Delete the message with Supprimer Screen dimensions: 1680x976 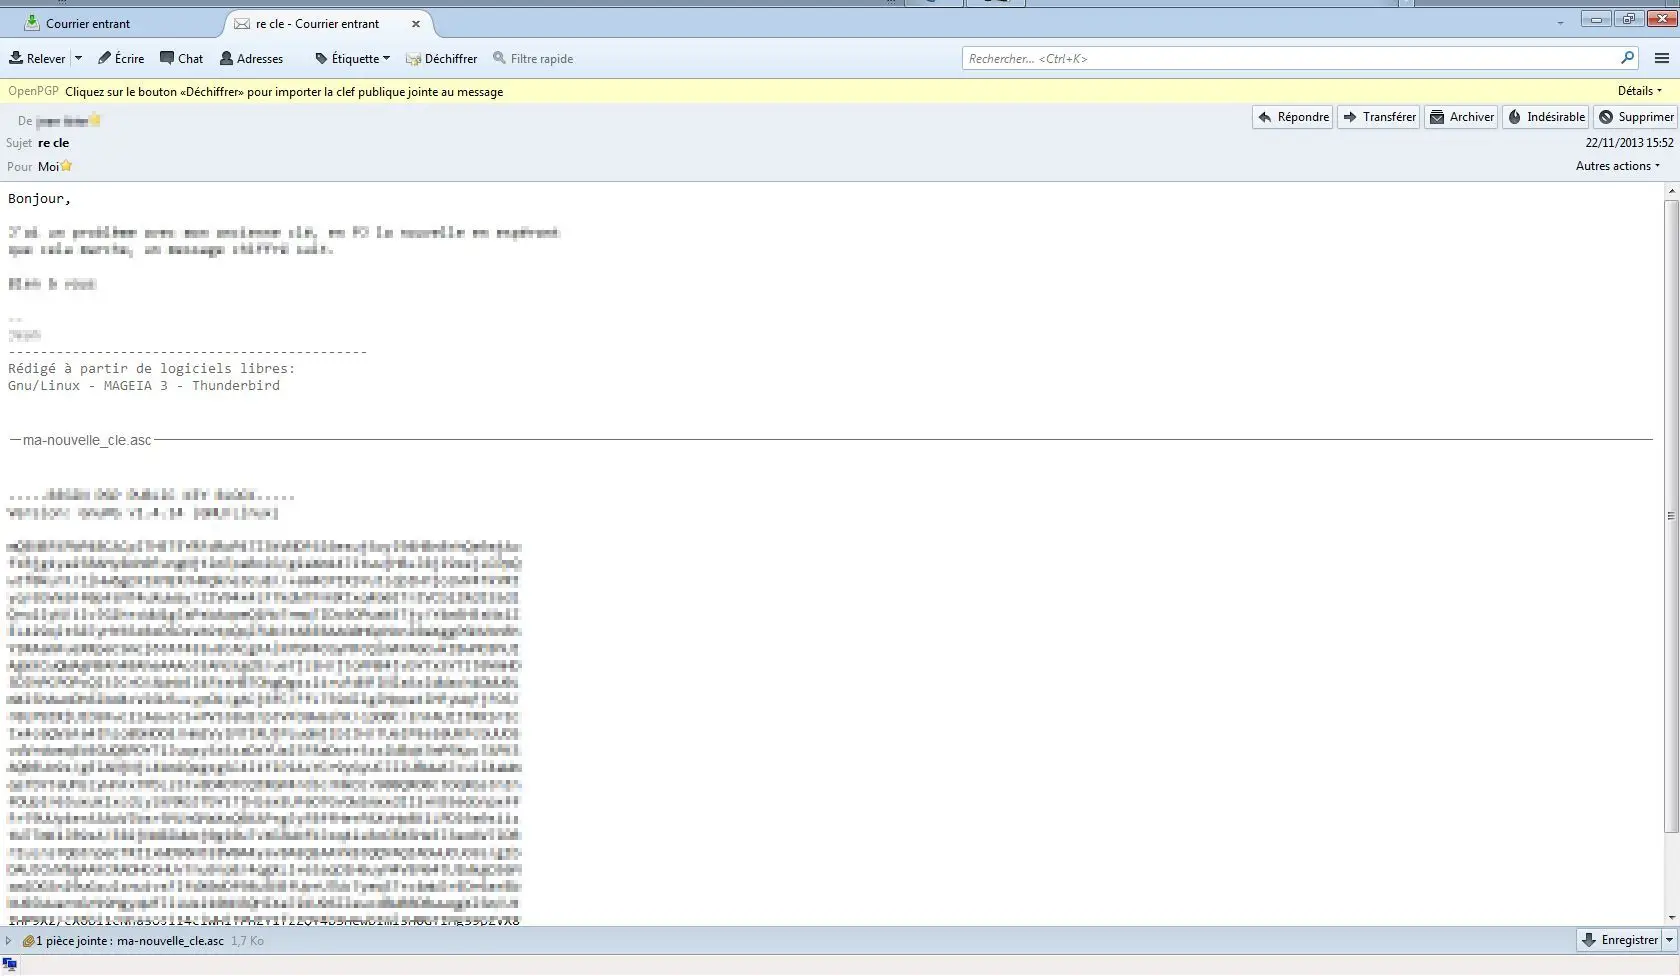[x=1636, y=117]
